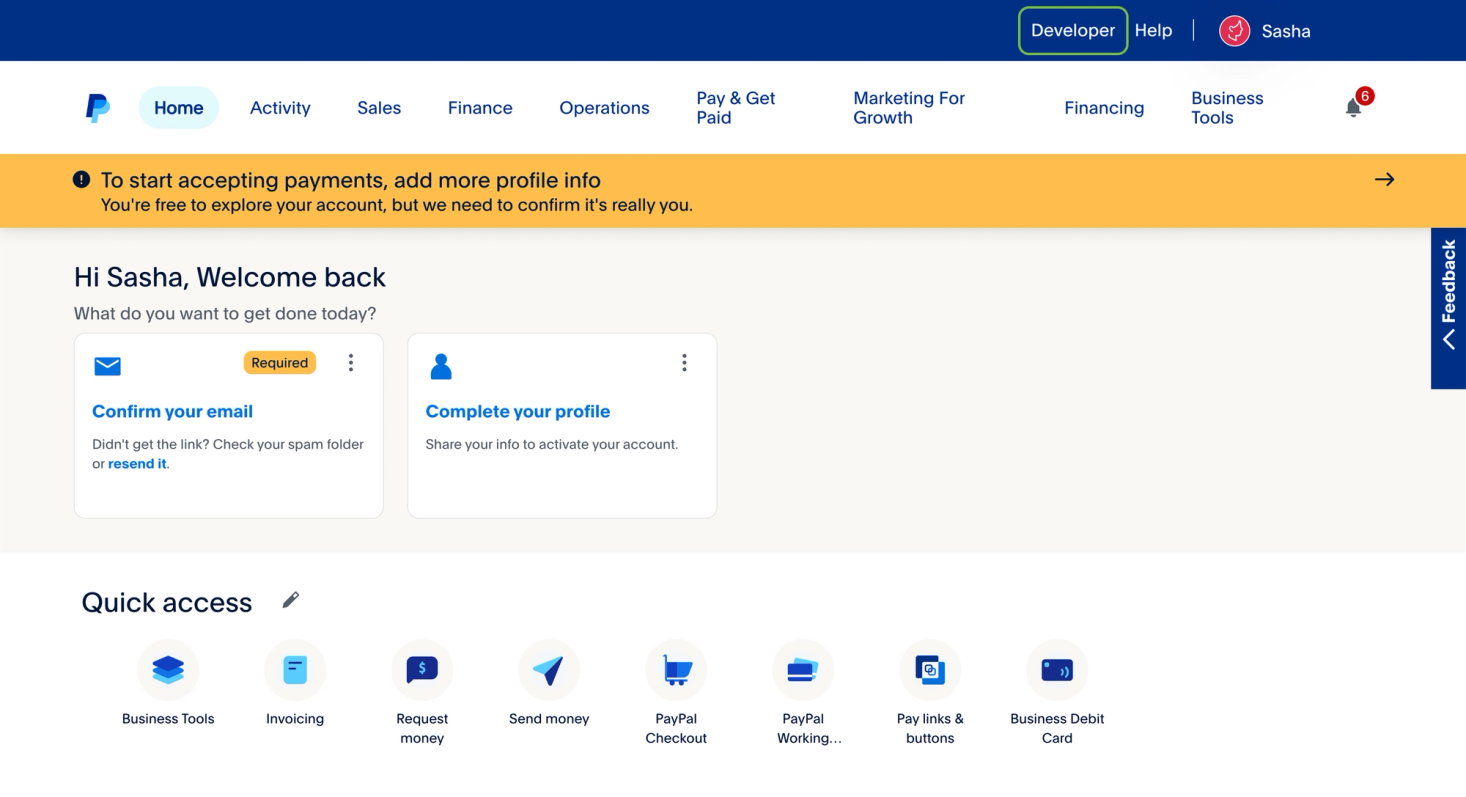
Task: Click the Complete your profile heading link
Action: 518,411
